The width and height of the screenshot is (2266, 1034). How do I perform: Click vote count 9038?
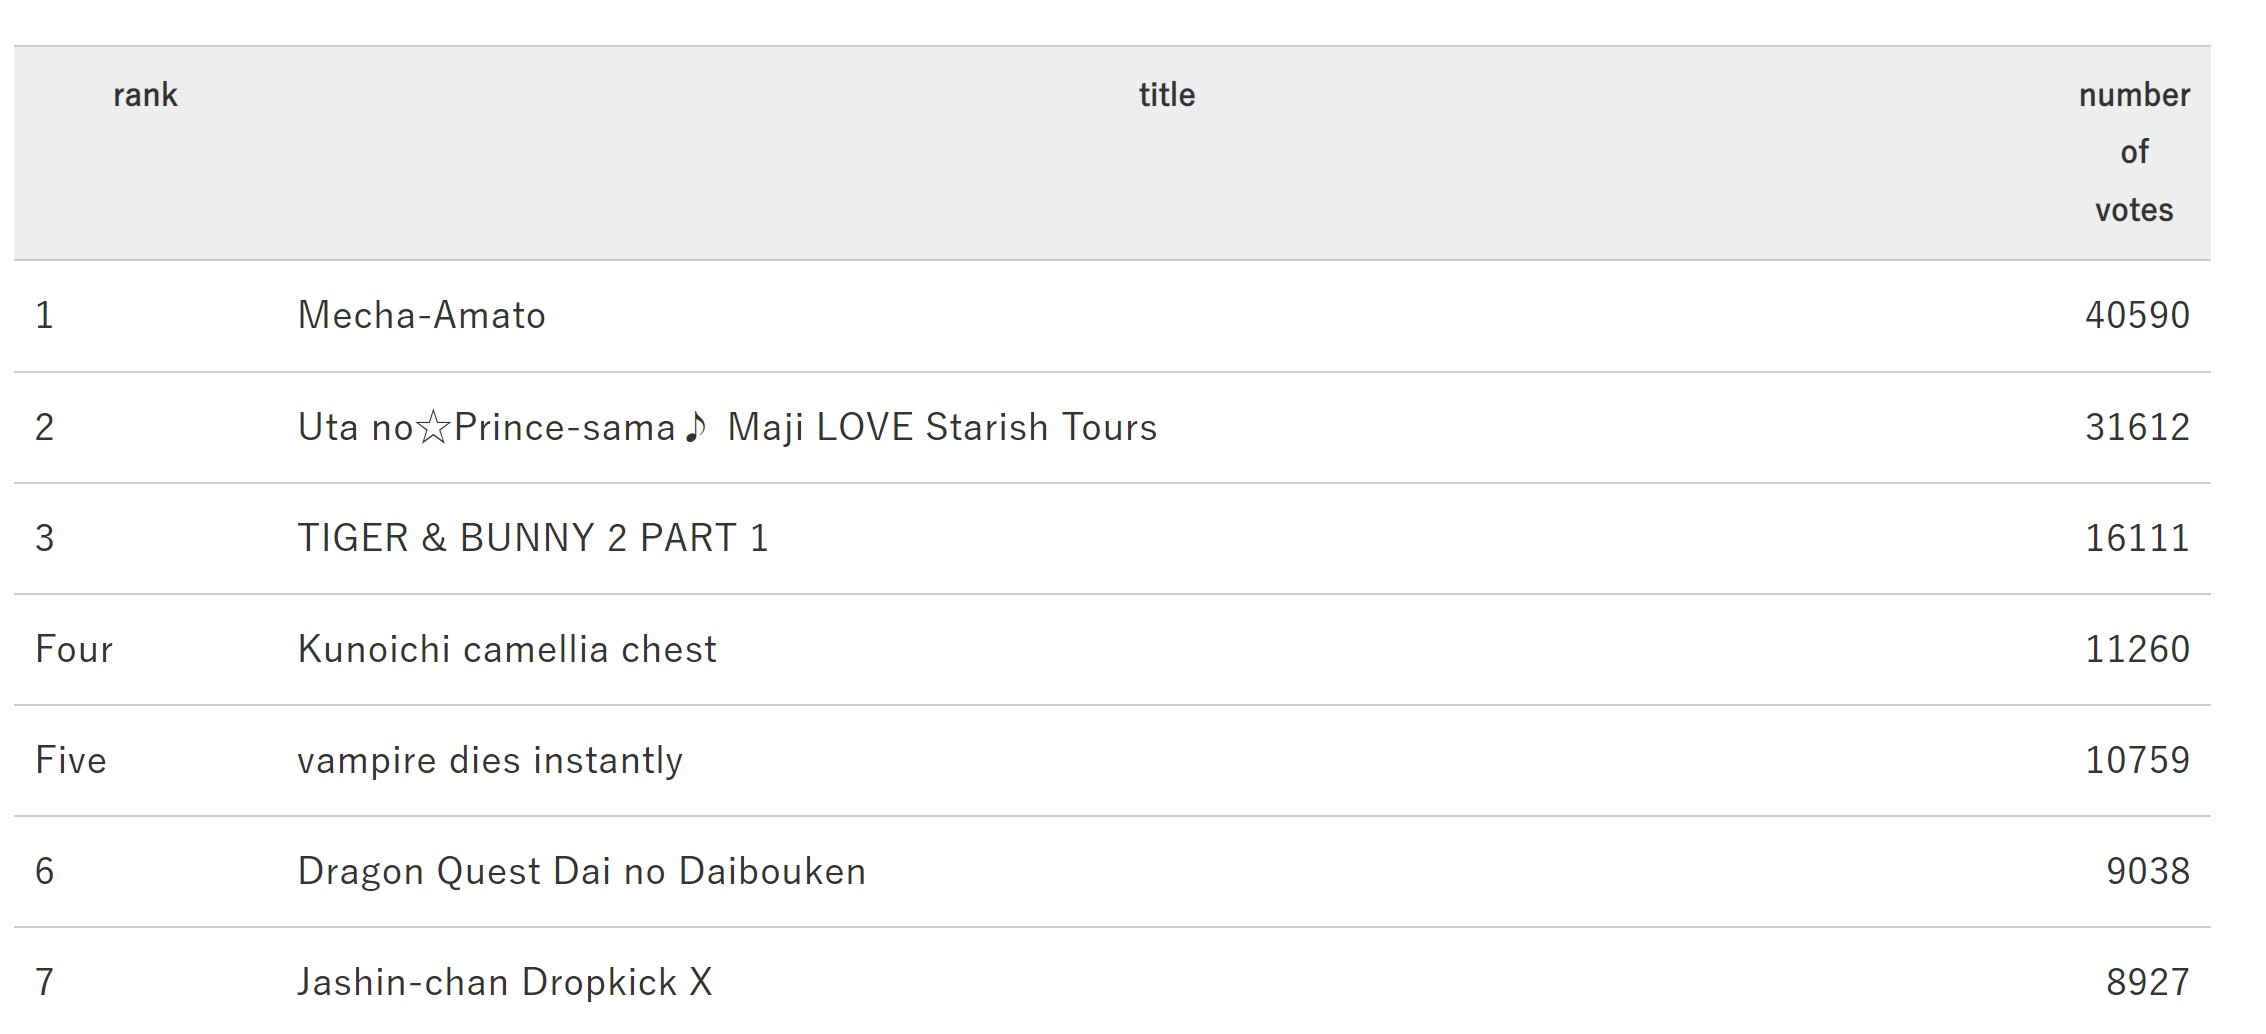(2148, 872)
